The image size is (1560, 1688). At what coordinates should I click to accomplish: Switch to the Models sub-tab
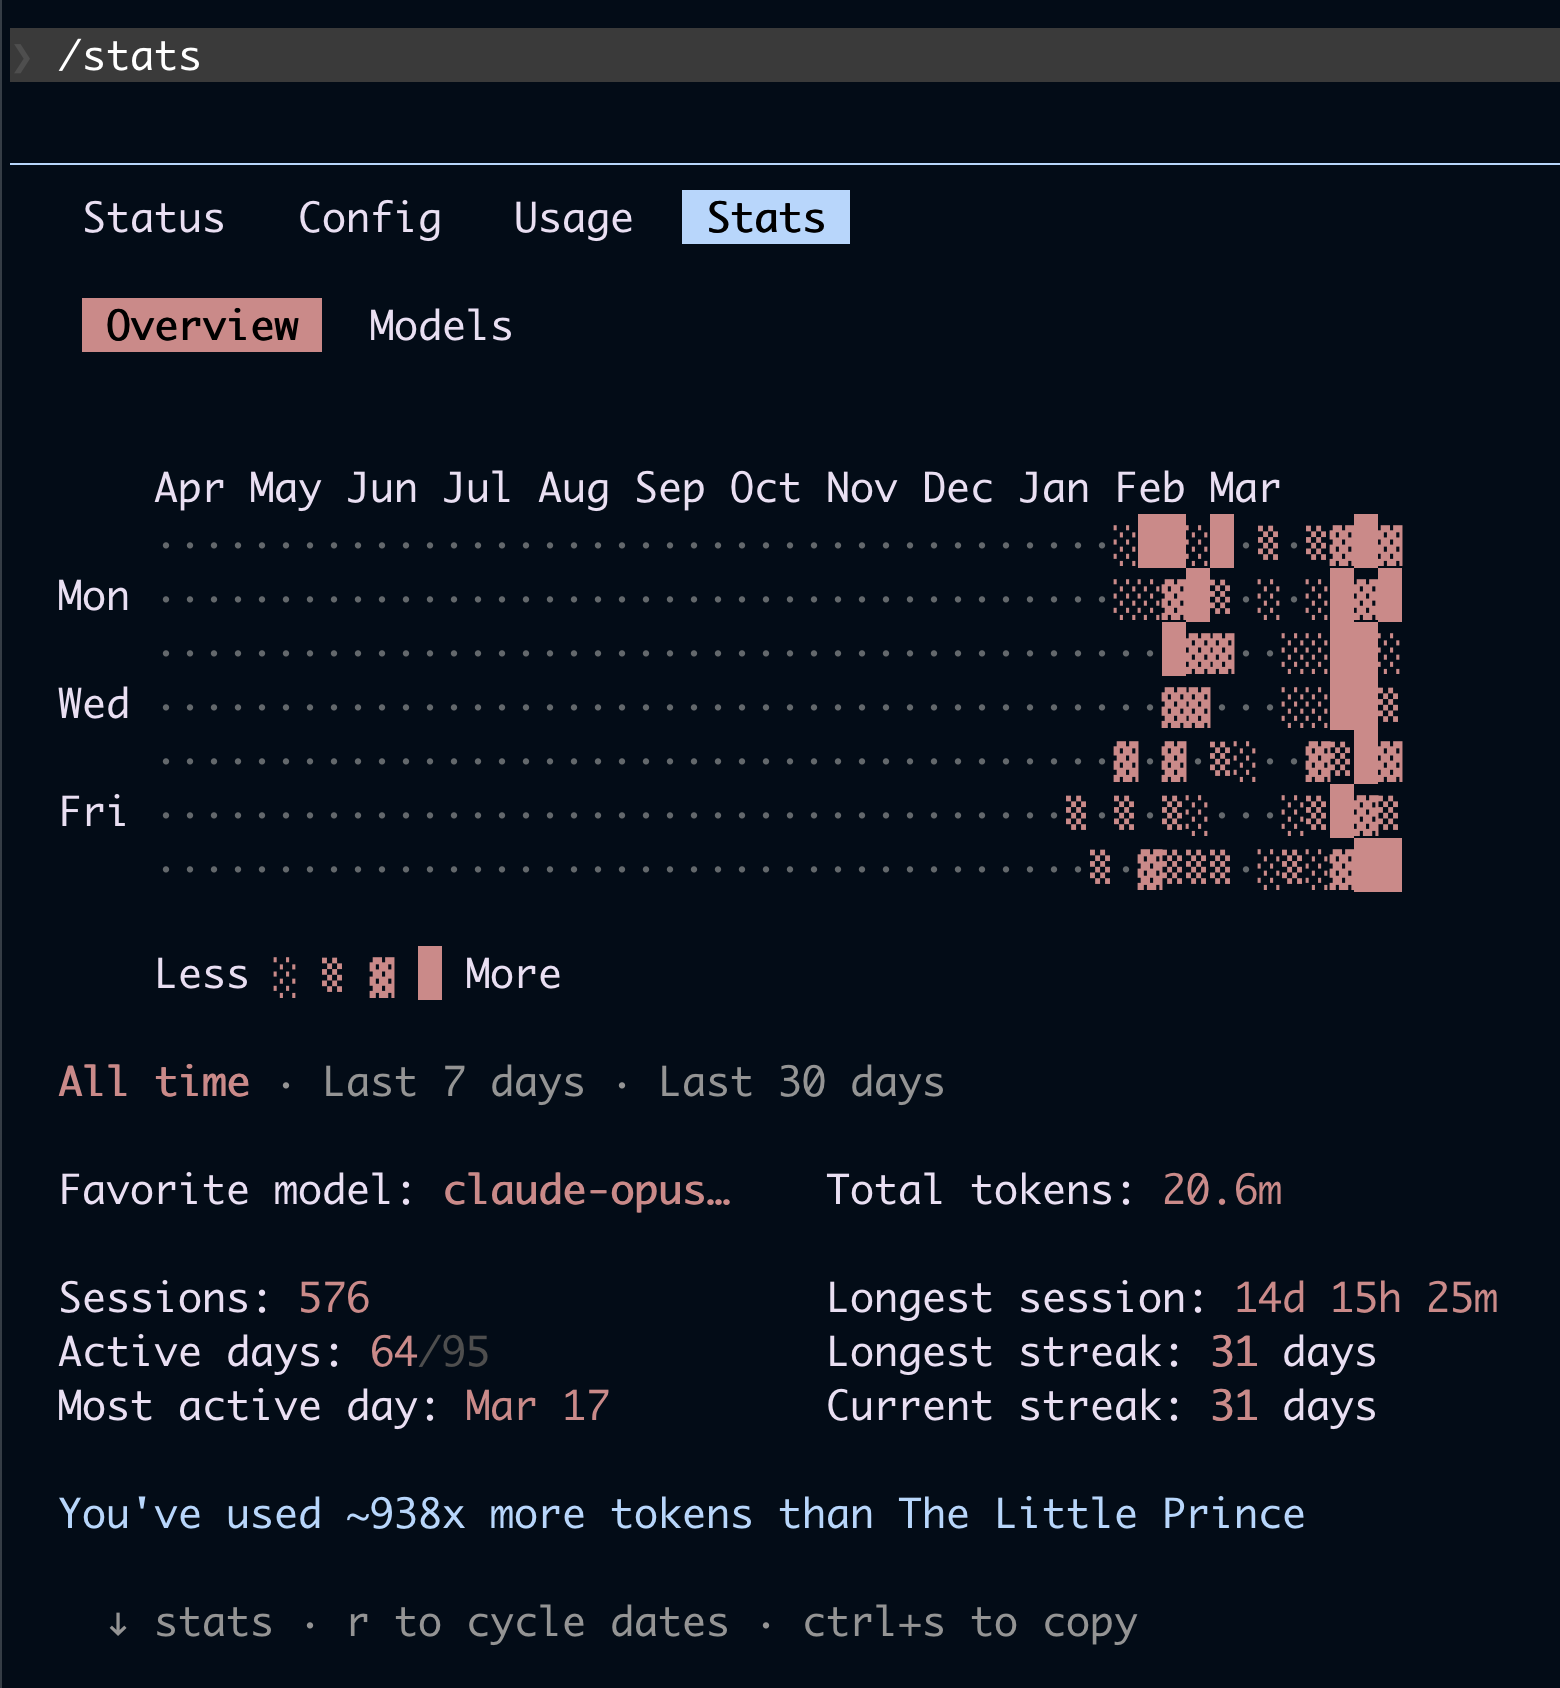click(x=441, y=326)
